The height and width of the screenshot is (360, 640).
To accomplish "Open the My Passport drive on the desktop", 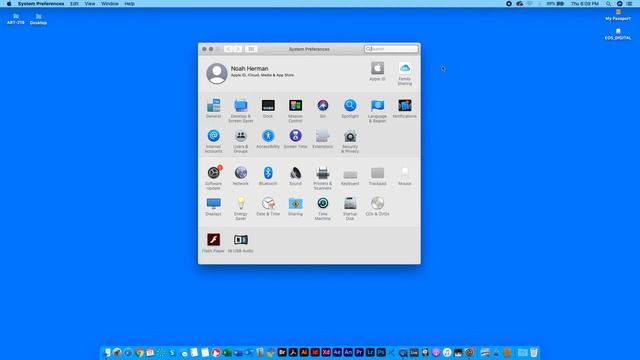I will click(618, 15).
